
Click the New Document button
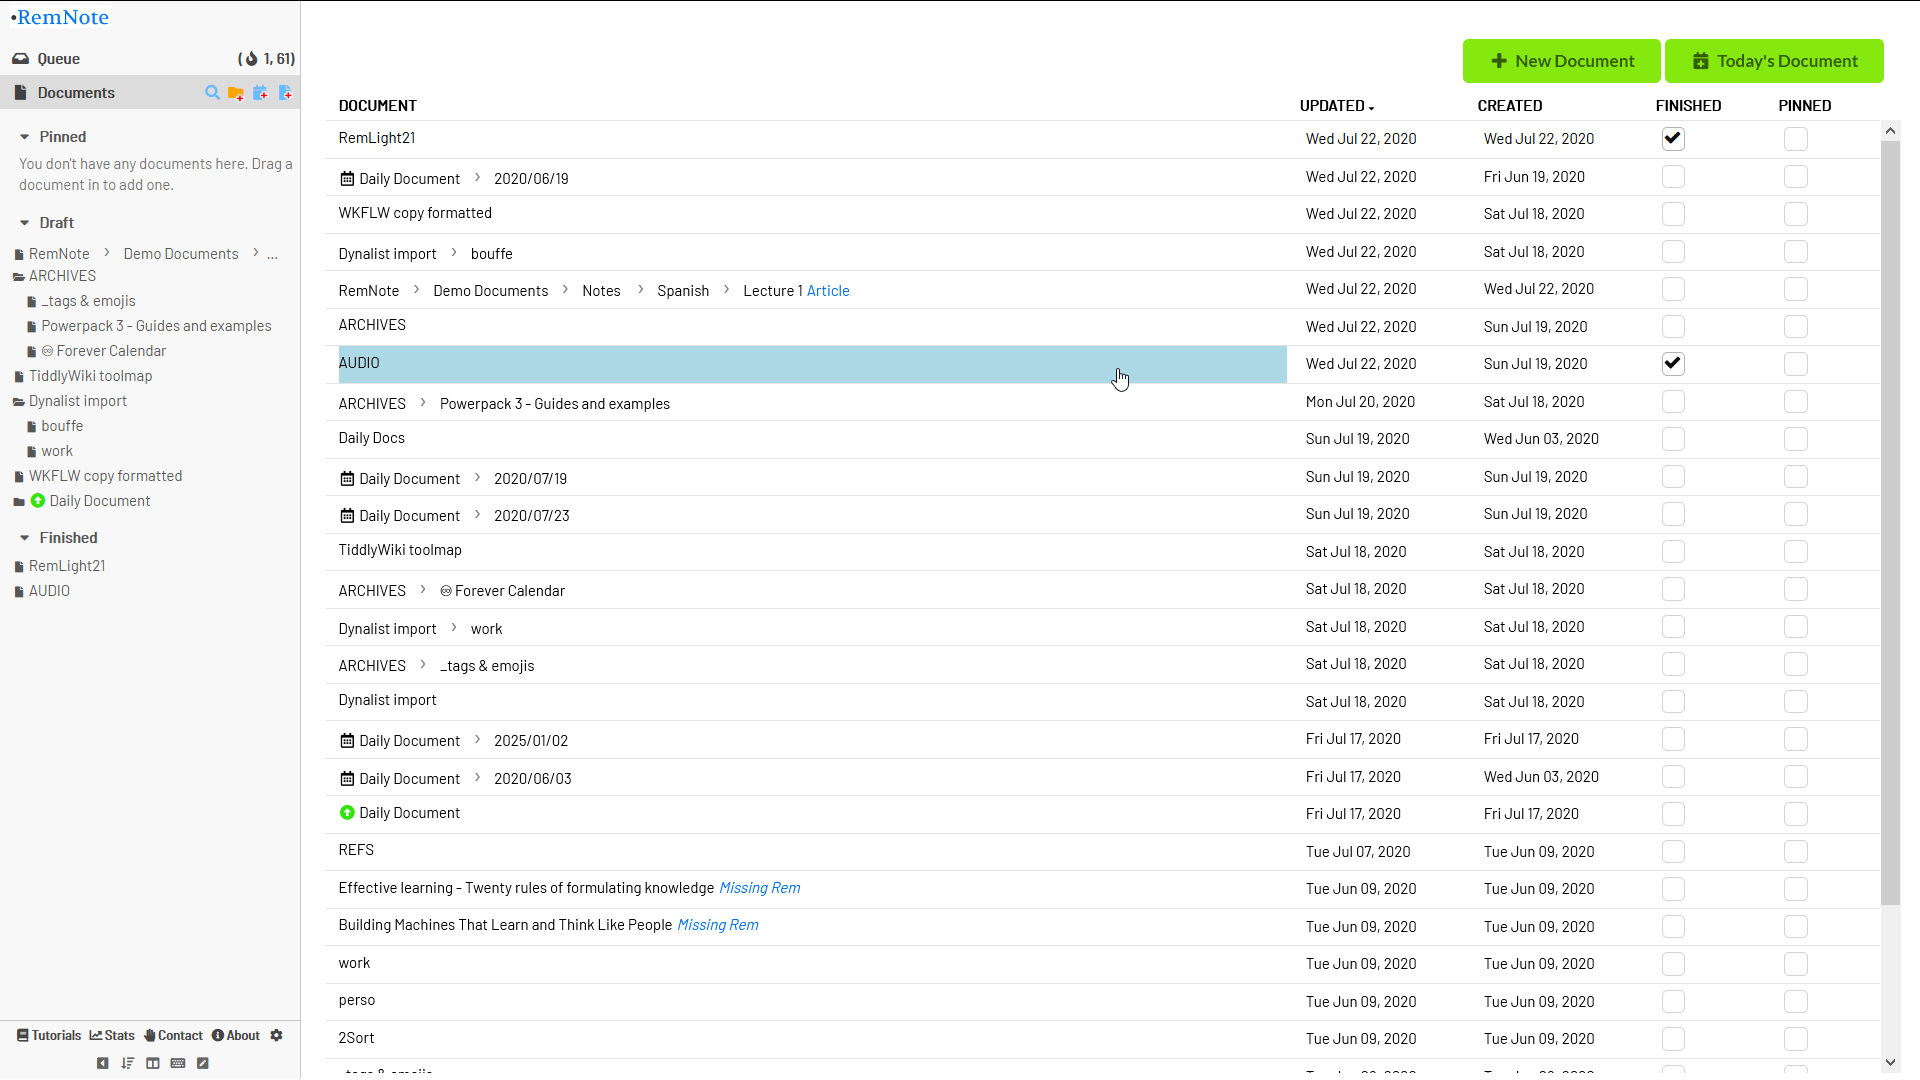pyautogui.click(x=1561, y=61)
